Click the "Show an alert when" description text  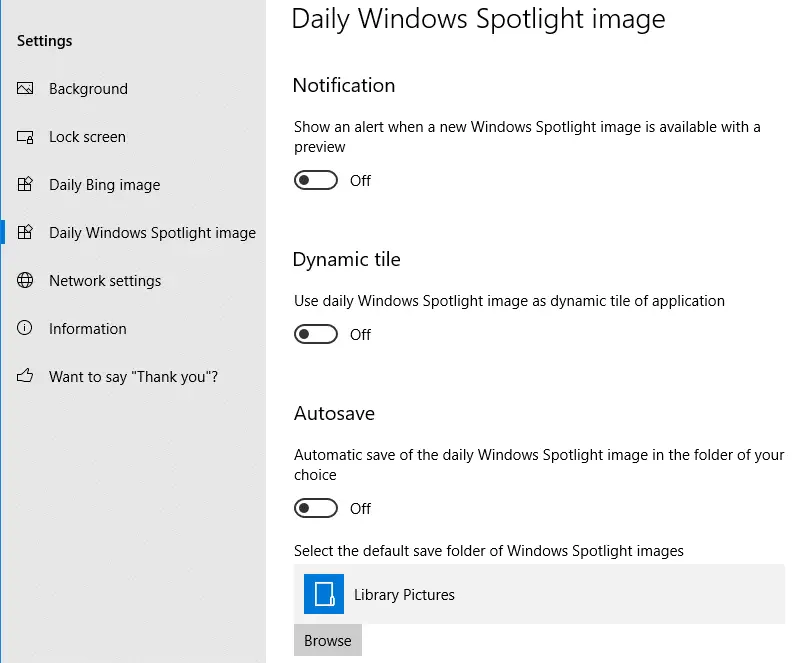(x=527, y=137)
